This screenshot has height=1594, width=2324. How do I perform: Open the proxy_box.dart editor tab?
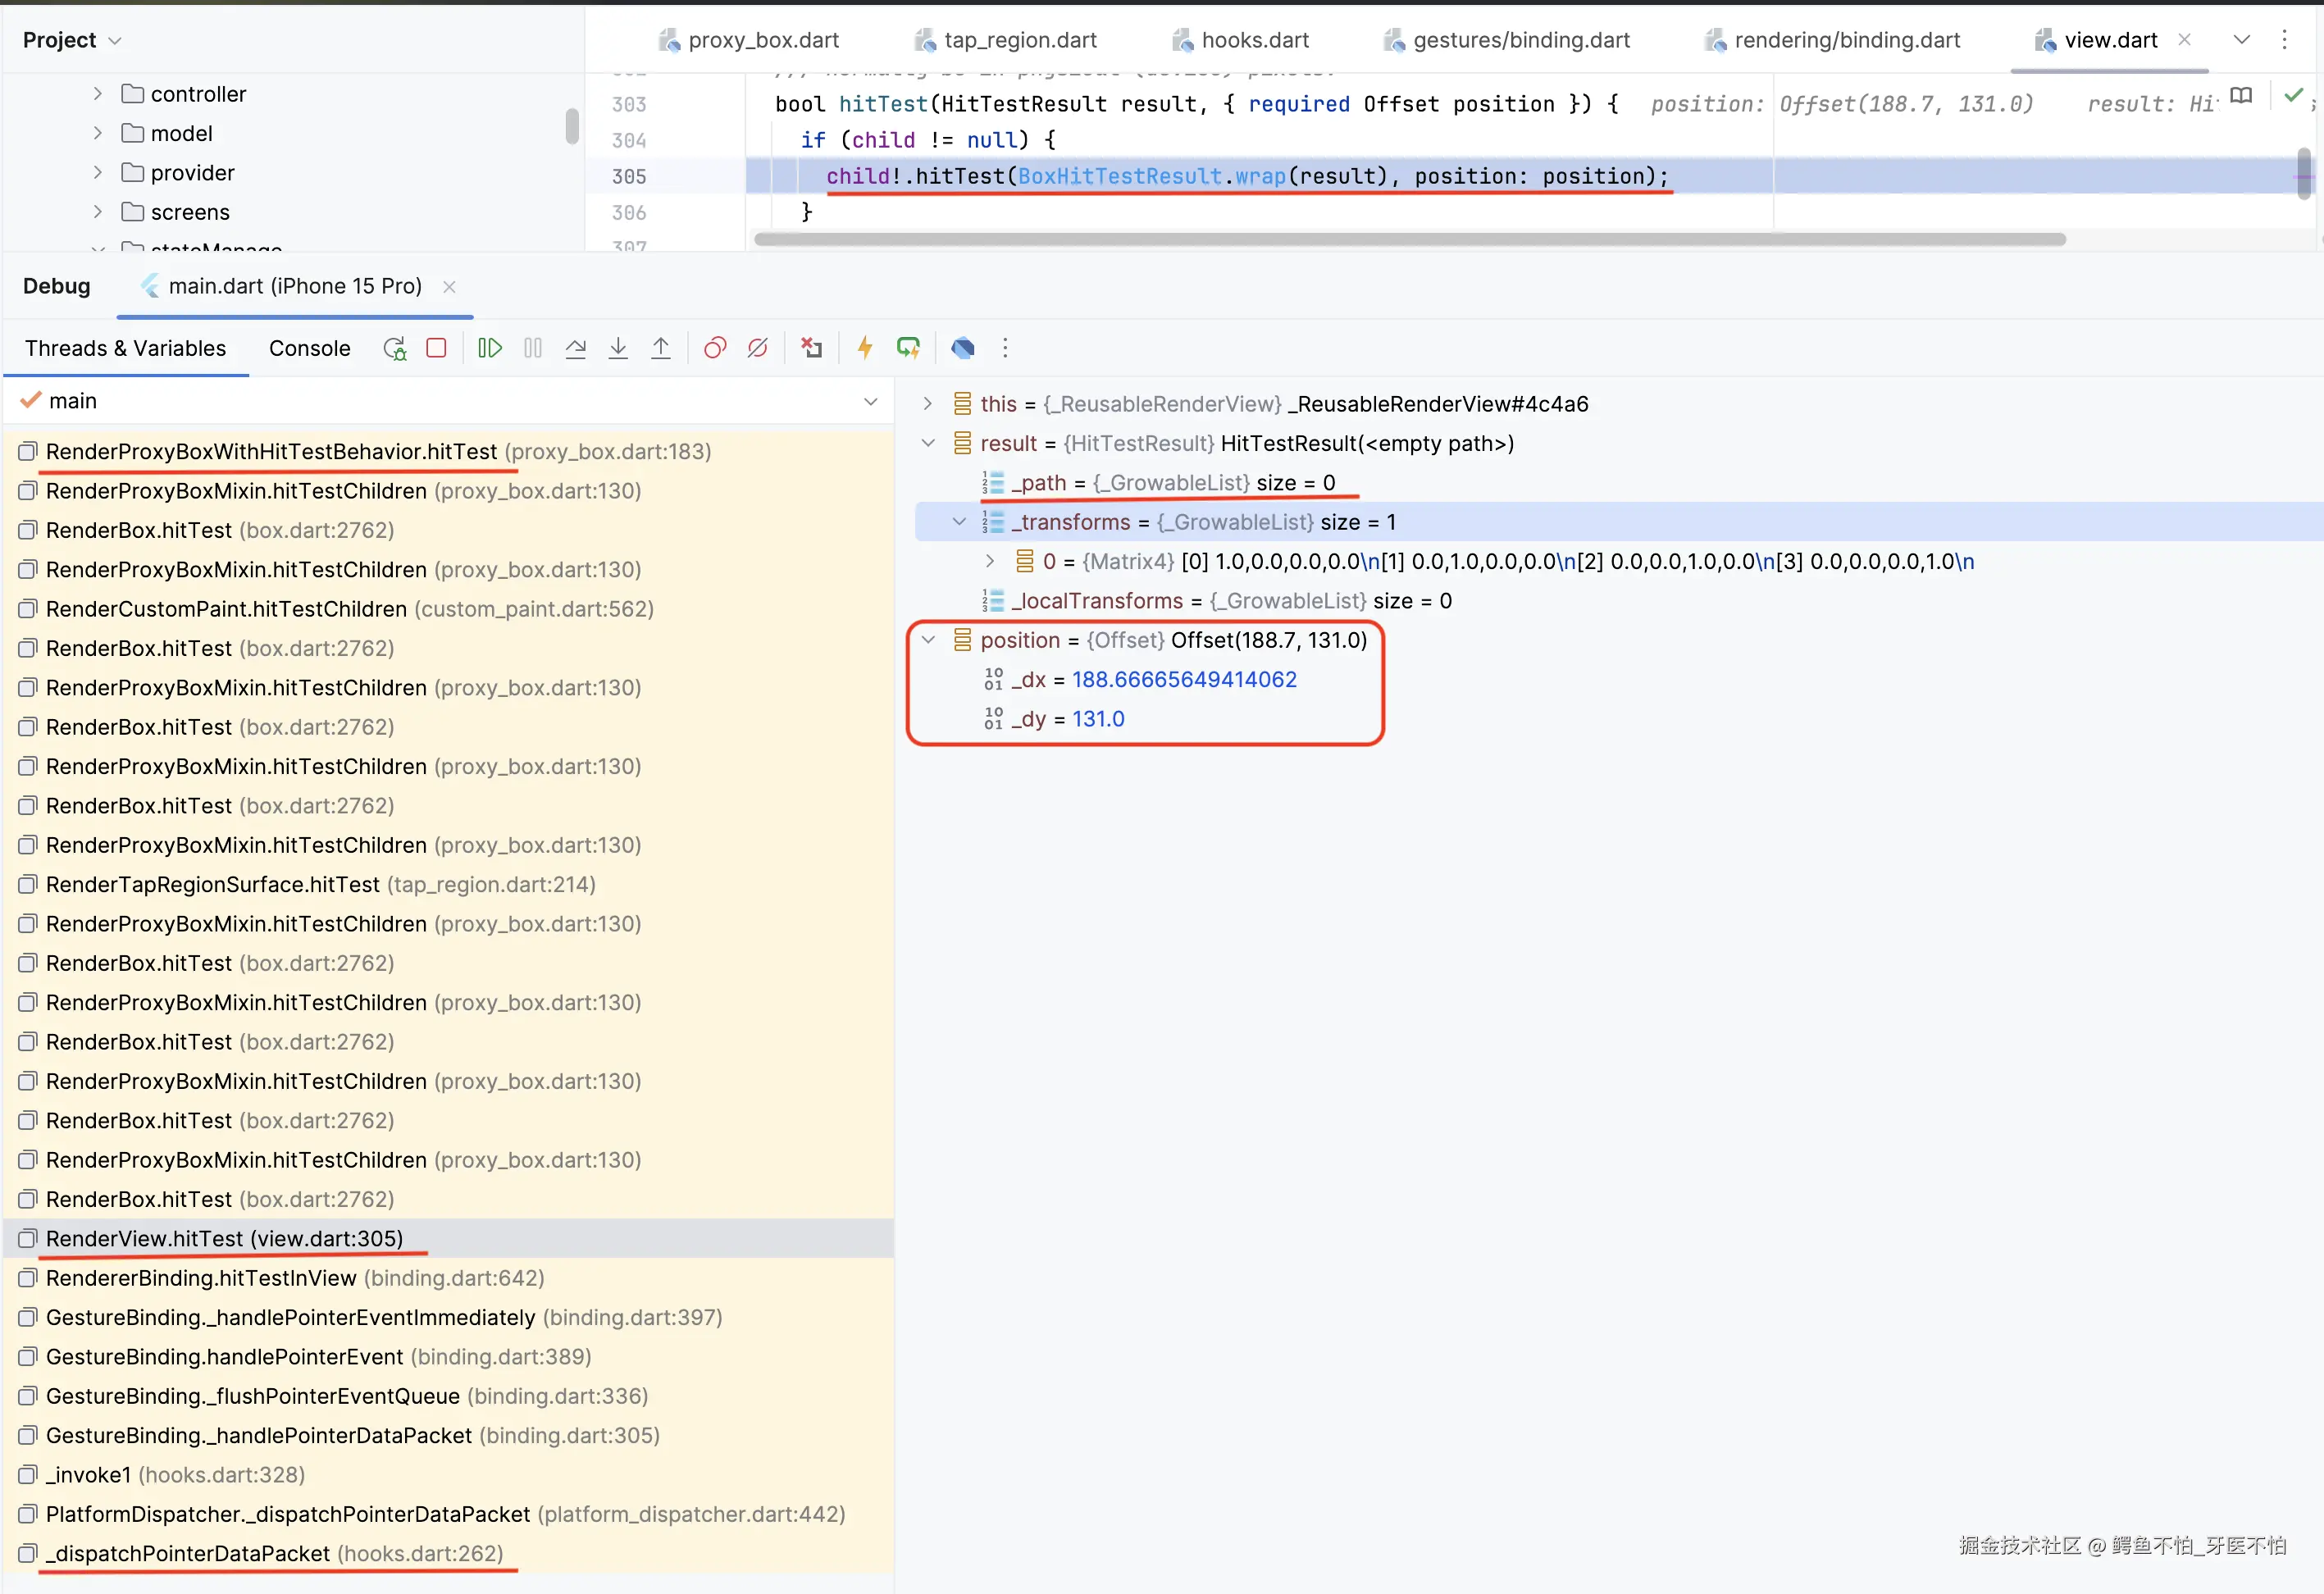(762, 40)
